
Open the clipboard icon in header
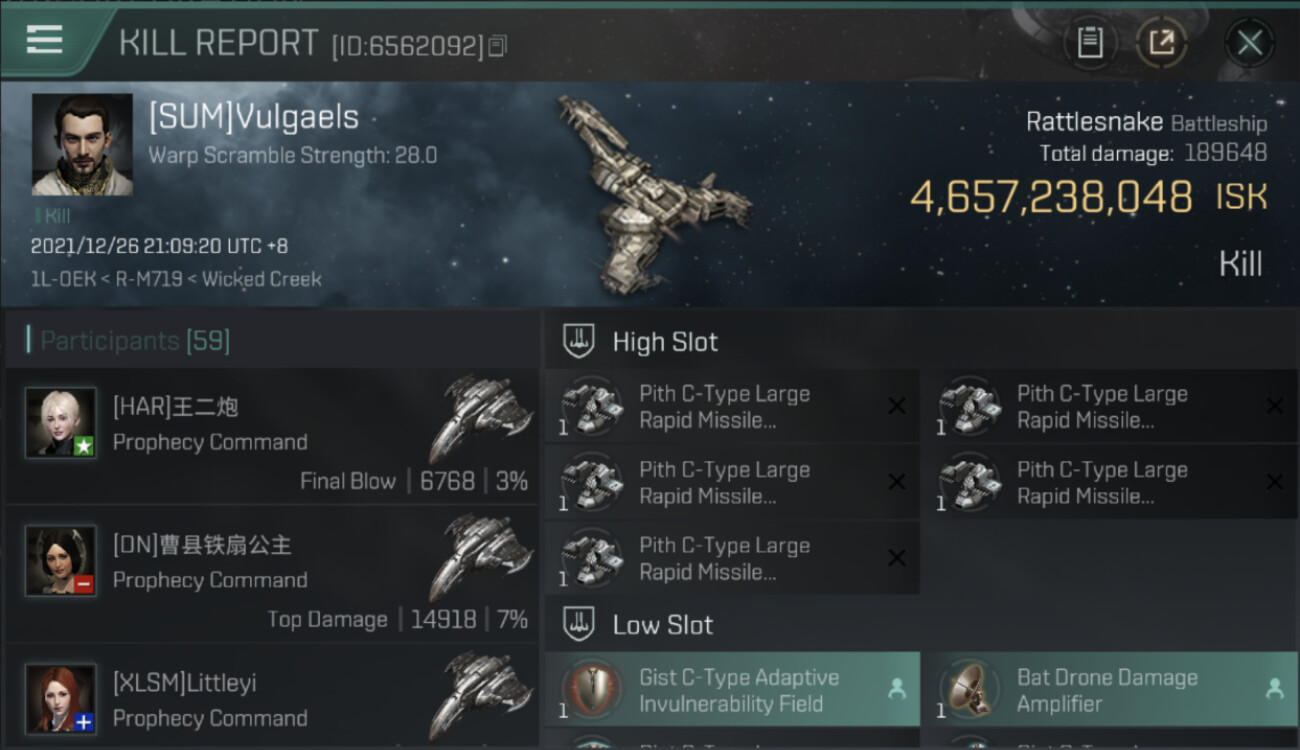point(1089,43)
